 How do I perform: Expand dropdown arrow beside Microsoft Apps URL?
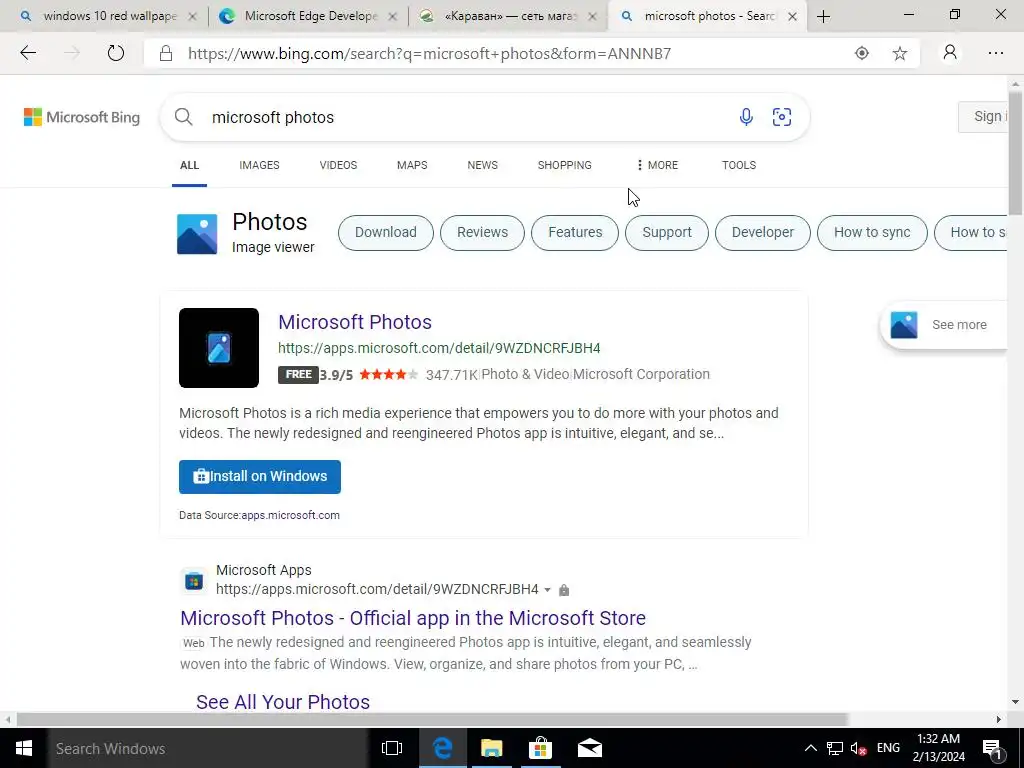point(547,590)
